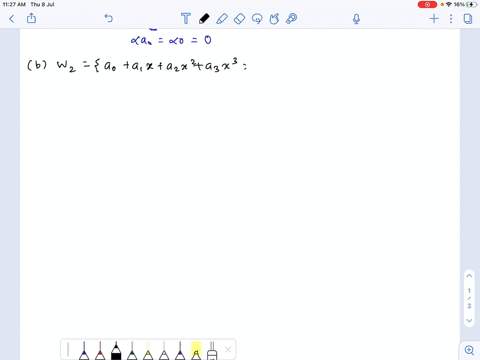The width and height of the screenshot is (480, 360).
Task: Grab the favorites toolbox drag handle
Action: click(x=68, y=349)
